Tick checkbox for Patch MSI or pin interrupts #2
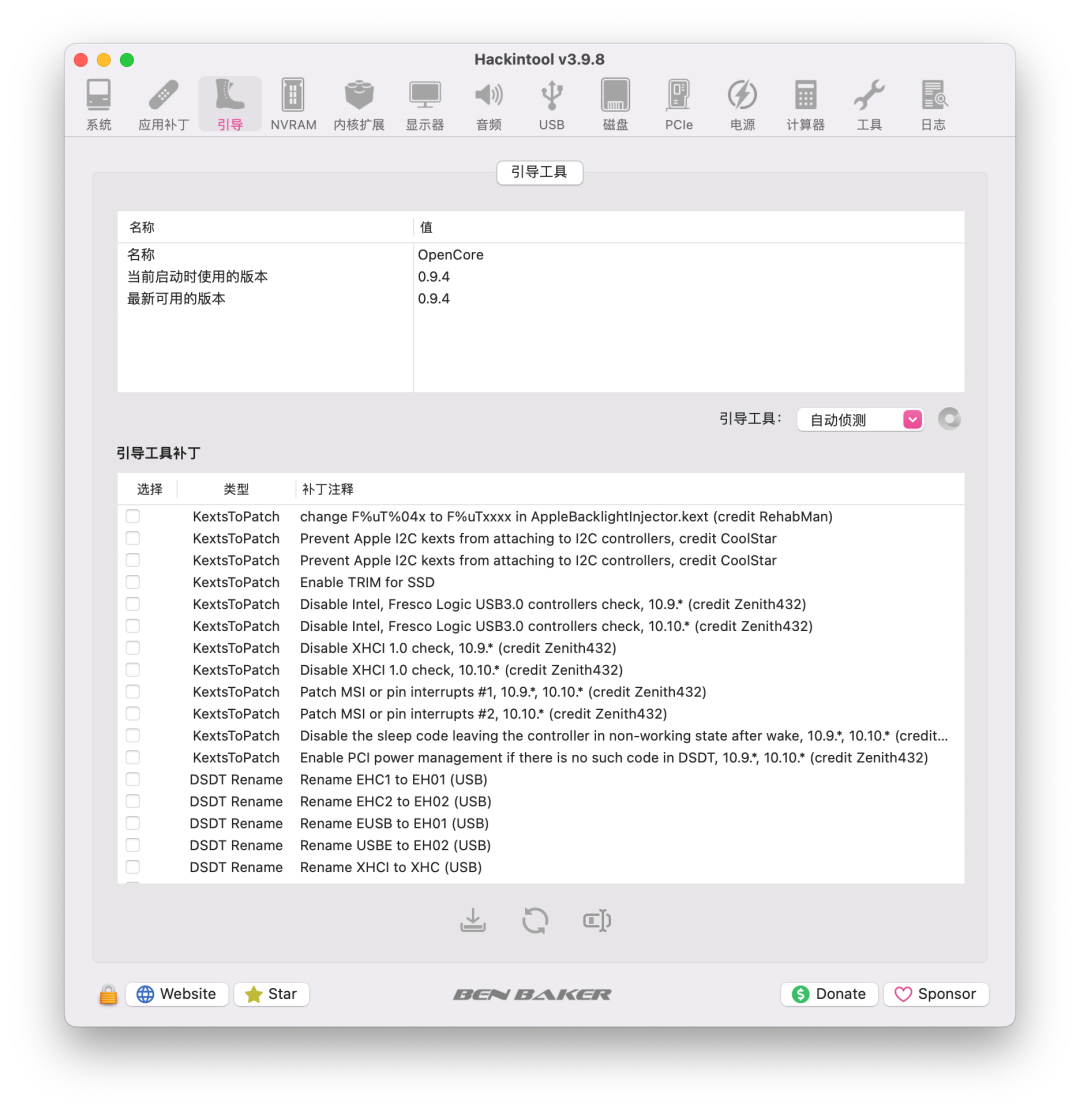Screen dimensions: 1080x1112 click(133, 713)
